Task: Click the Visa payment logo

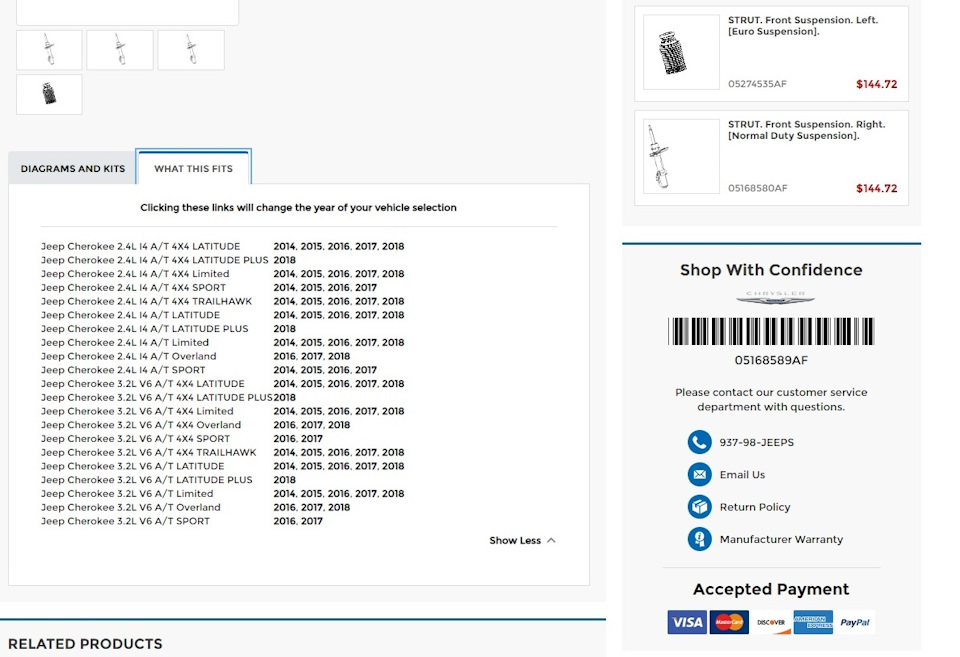Action: [x=687, y=622]
